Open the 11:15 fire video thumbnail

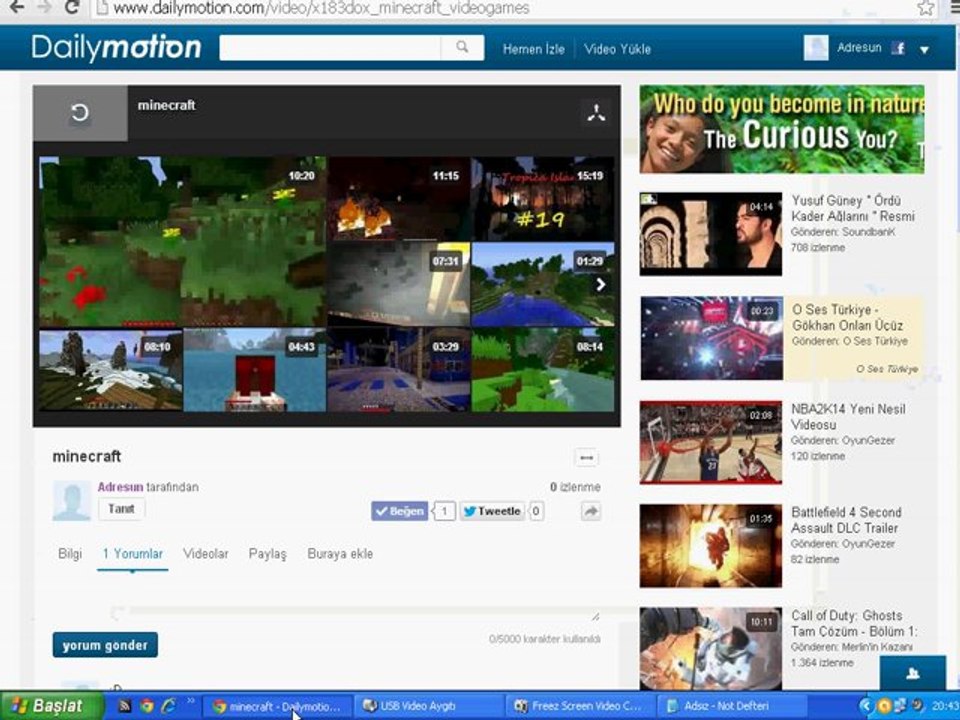(x=399, y=198)
